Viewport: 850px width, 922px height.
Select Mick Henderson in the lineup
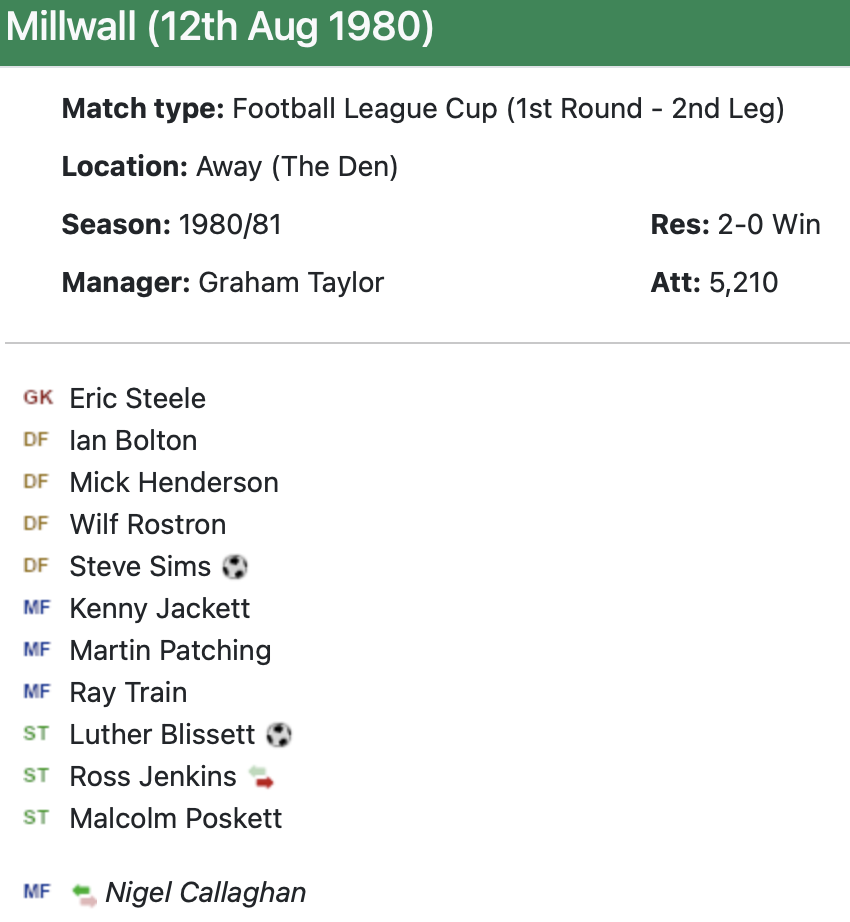[174, 483]
